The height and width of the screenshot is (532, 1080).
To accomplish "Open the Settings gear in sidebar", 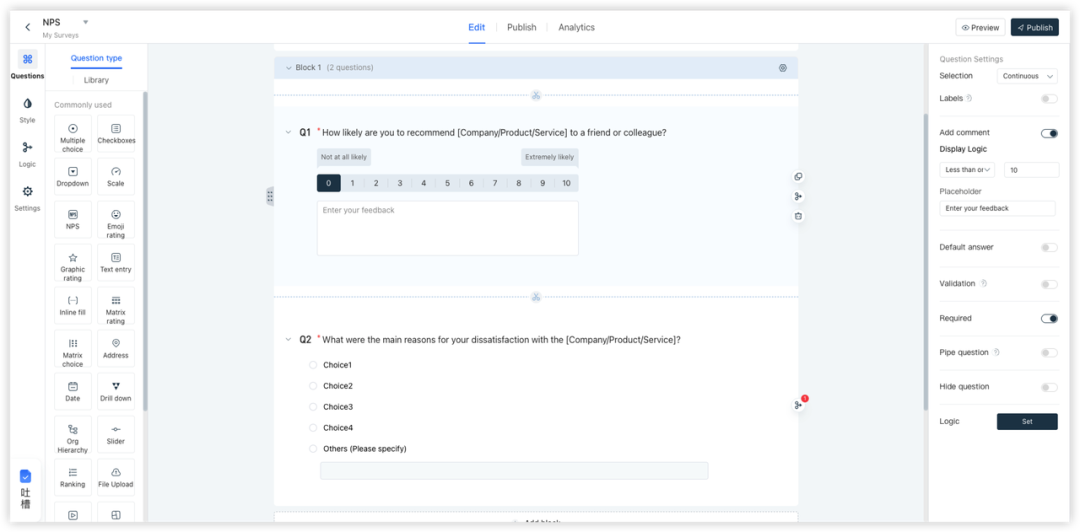I will click(x=27, y=196).
